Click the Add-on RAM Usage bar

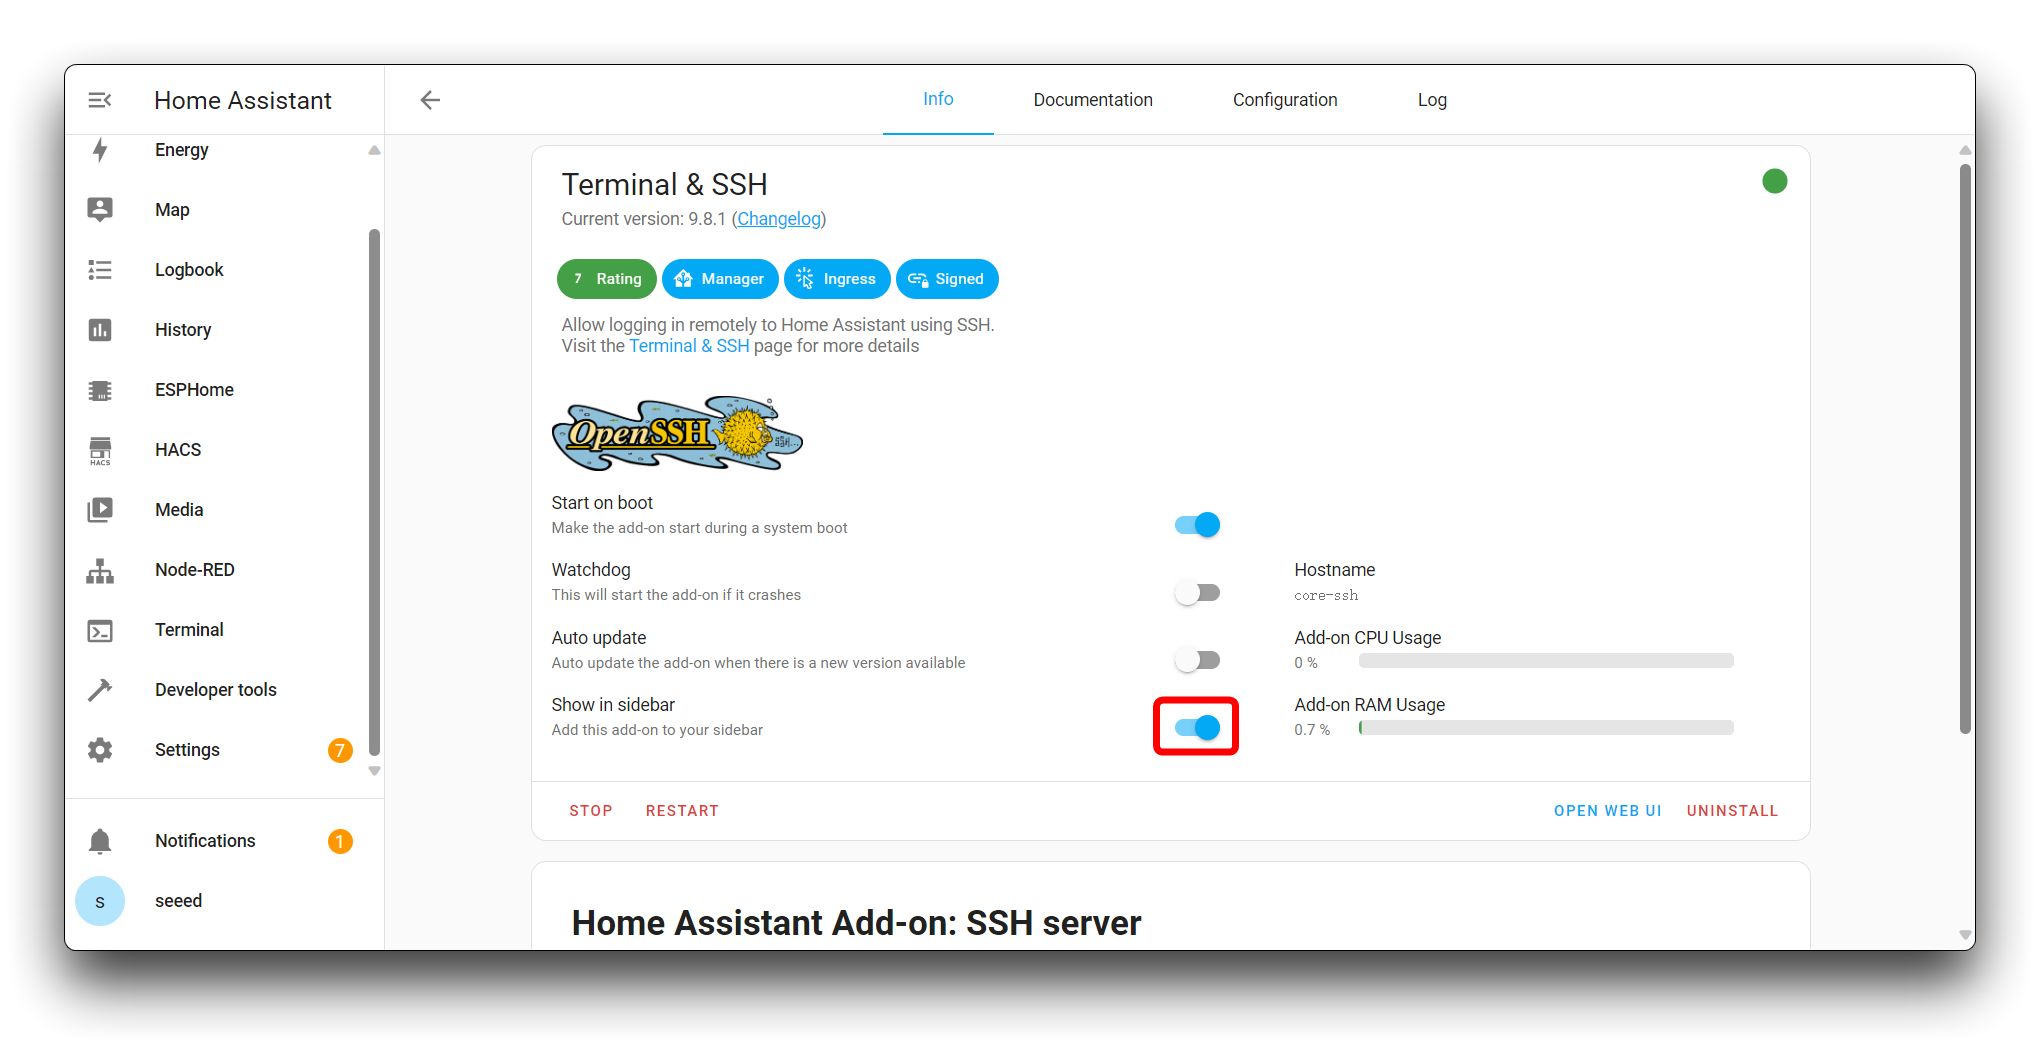1546,728
